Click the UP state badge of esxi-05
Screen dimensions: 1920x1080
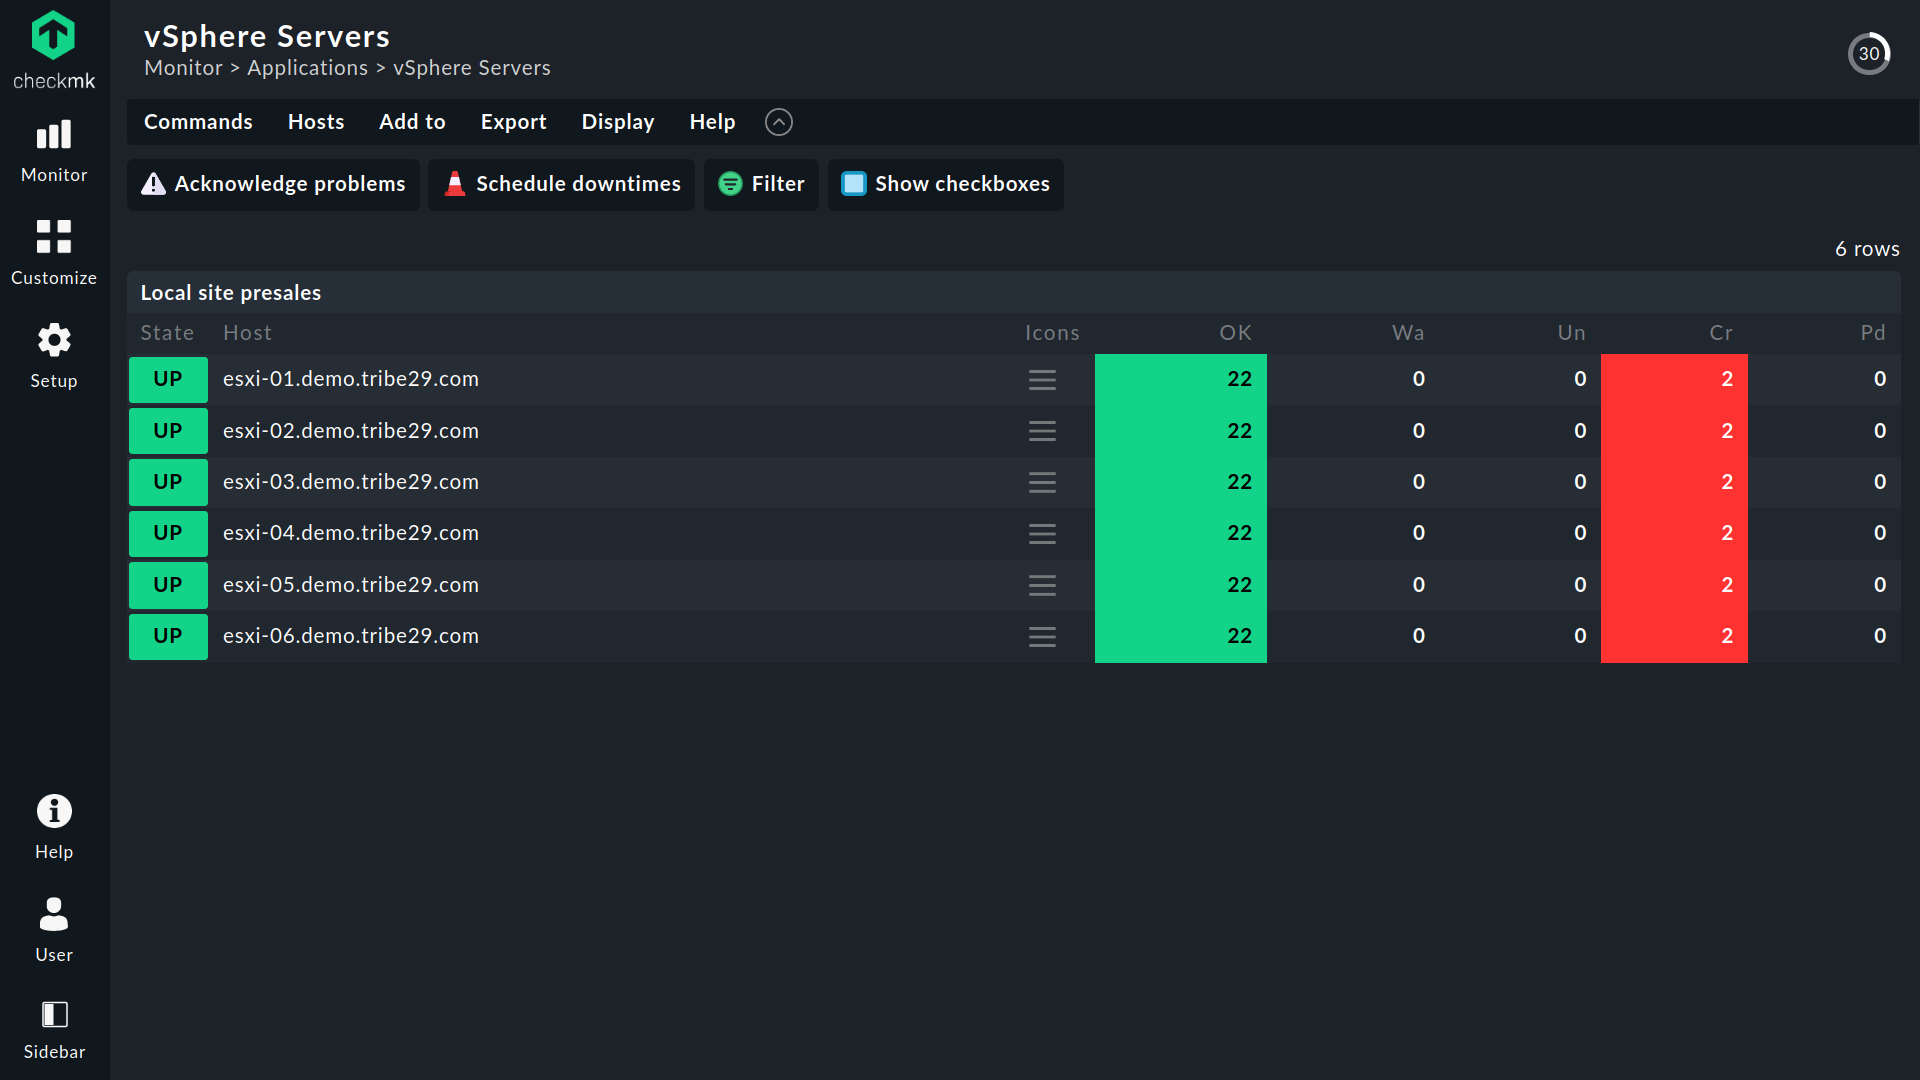(168, 585)
